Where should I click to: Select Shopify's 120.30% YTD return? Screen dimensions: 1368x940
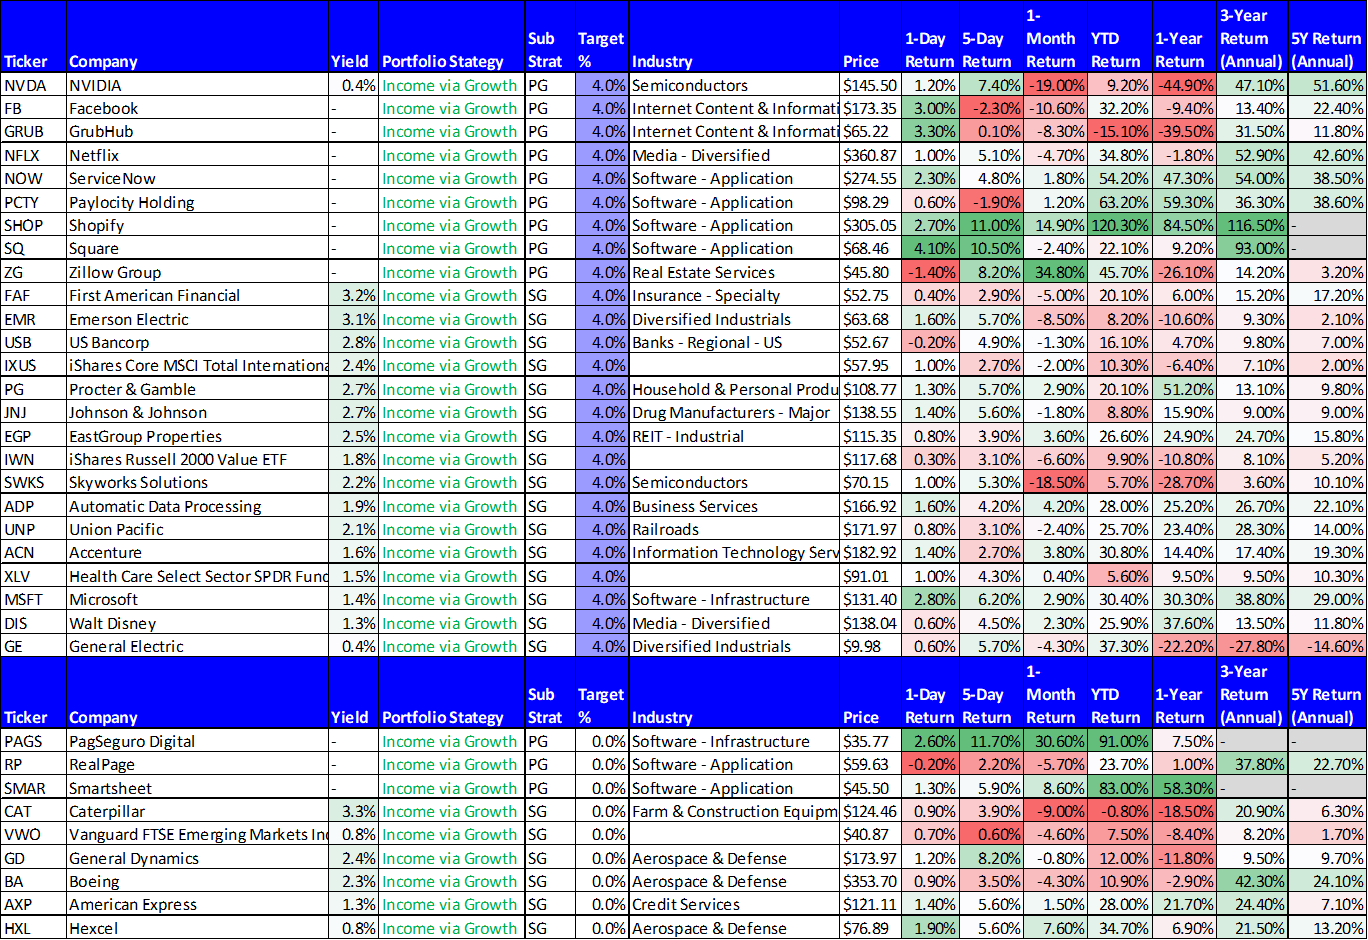click(1120, 225)
